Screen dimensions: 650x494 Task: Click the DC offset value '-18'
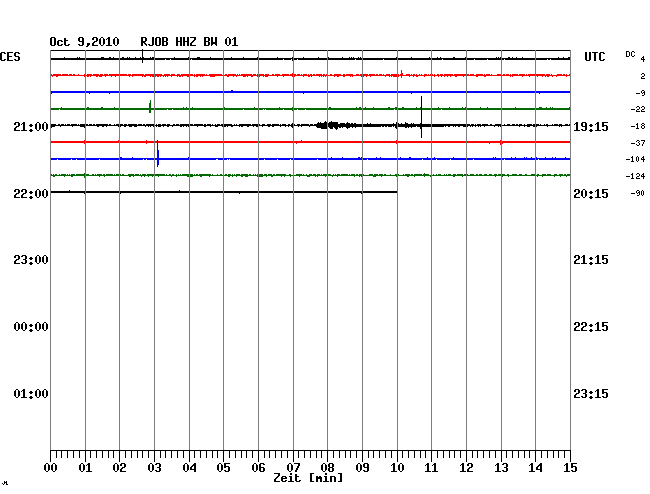click(x=638, y=126)
